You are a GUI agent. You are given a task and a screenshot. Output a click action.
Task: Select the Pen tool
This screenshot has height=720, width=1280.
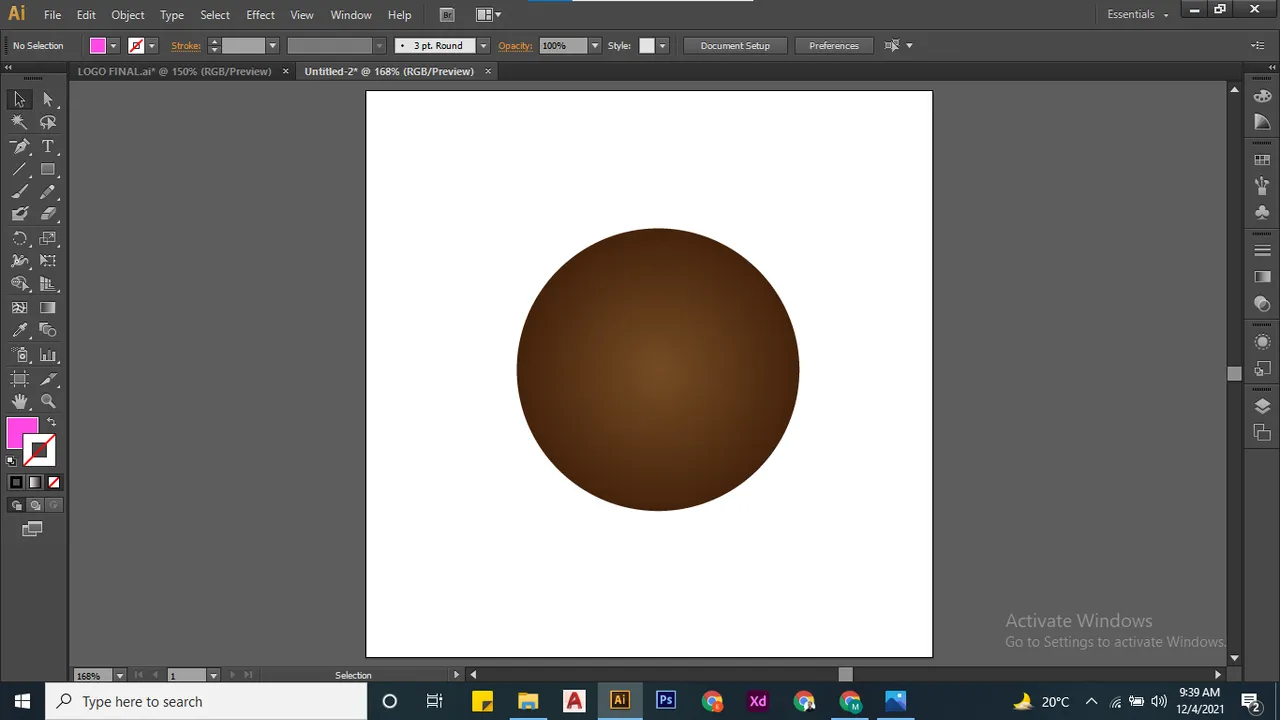19,146
